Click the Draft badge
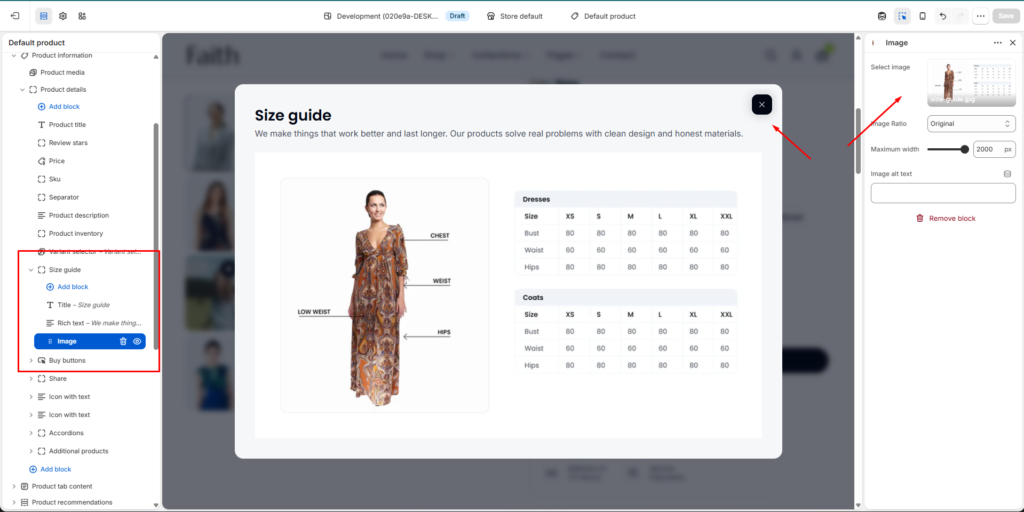 pyautogui.click(x=457, y=16)
